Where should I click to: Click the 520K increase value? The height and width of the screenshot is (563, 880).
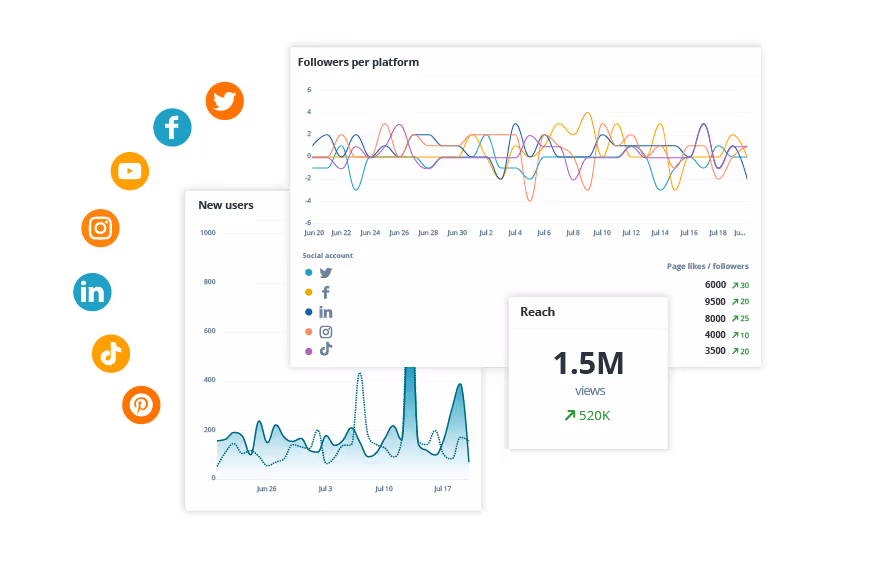click(594, 416)
